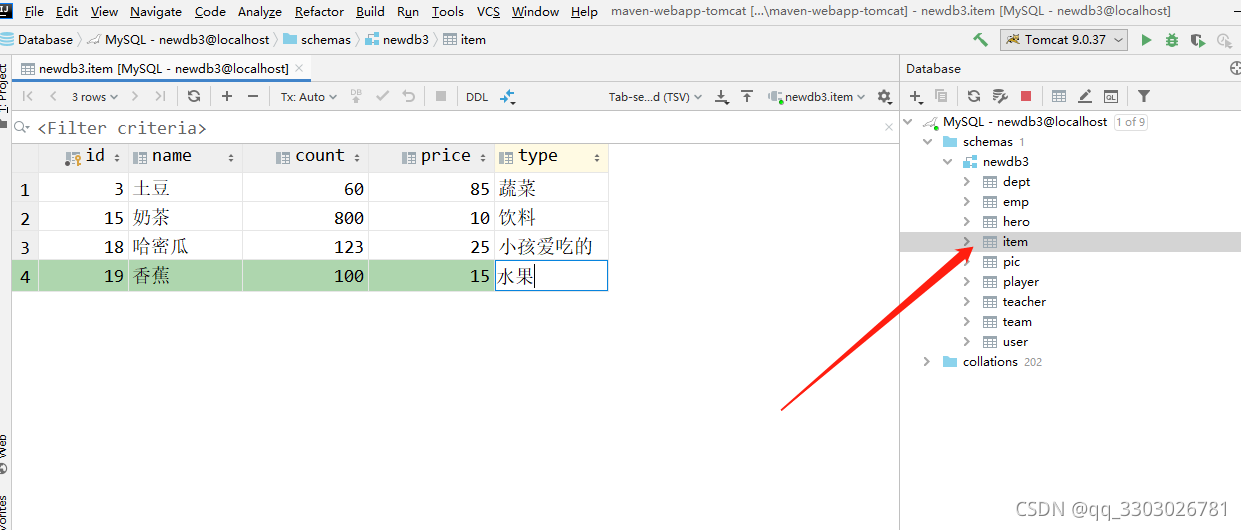This screenshot has height=530, width=1241.
Task: Select the teacher table in tree
Action: coord(1024,302)
